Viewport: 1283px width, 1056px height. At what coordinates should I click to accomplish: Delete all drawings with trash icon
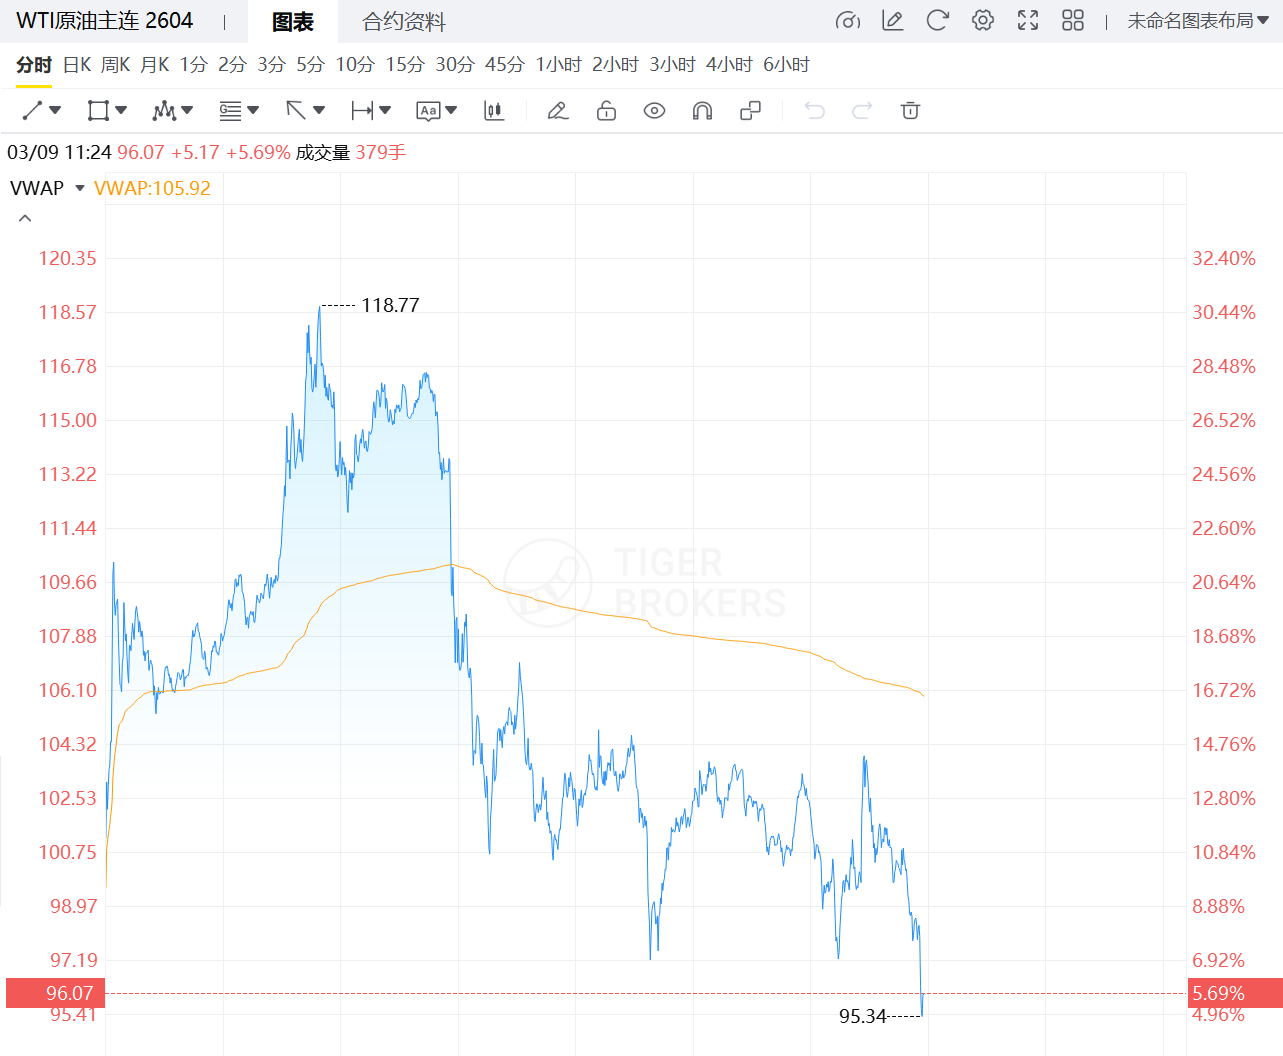click(910, 111)
